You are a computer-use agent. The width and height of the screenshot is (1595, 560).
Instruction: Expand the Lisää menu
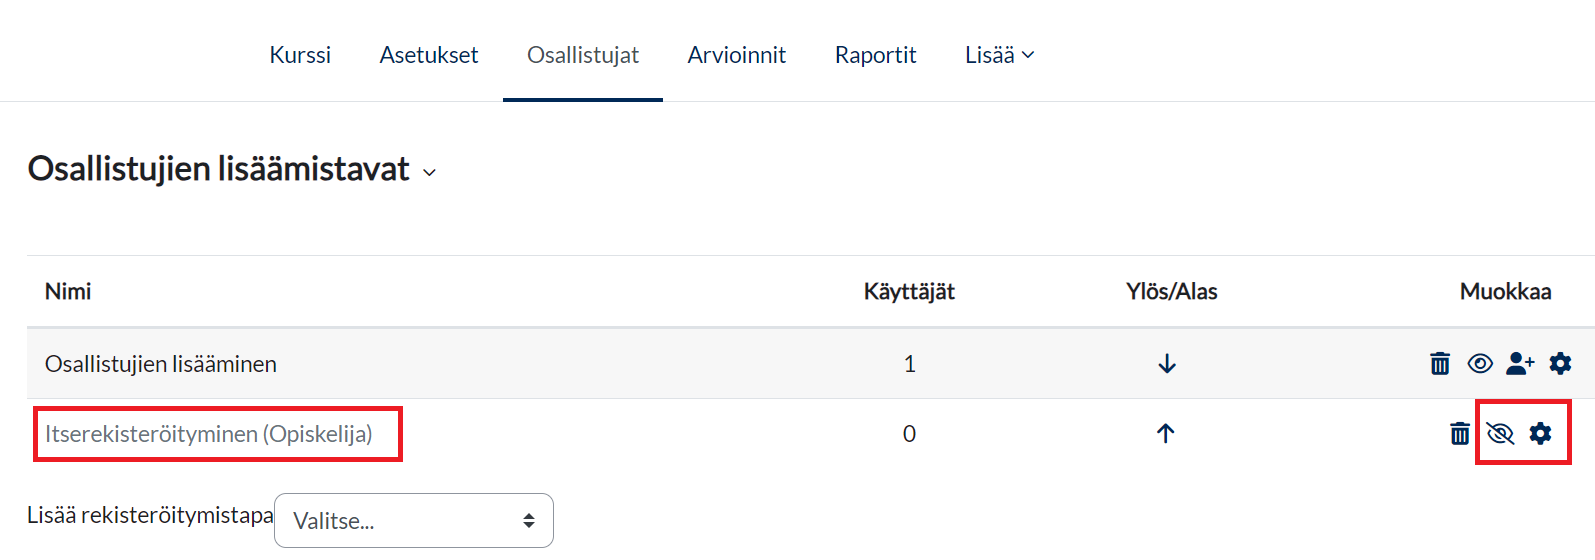click(999, 55)
